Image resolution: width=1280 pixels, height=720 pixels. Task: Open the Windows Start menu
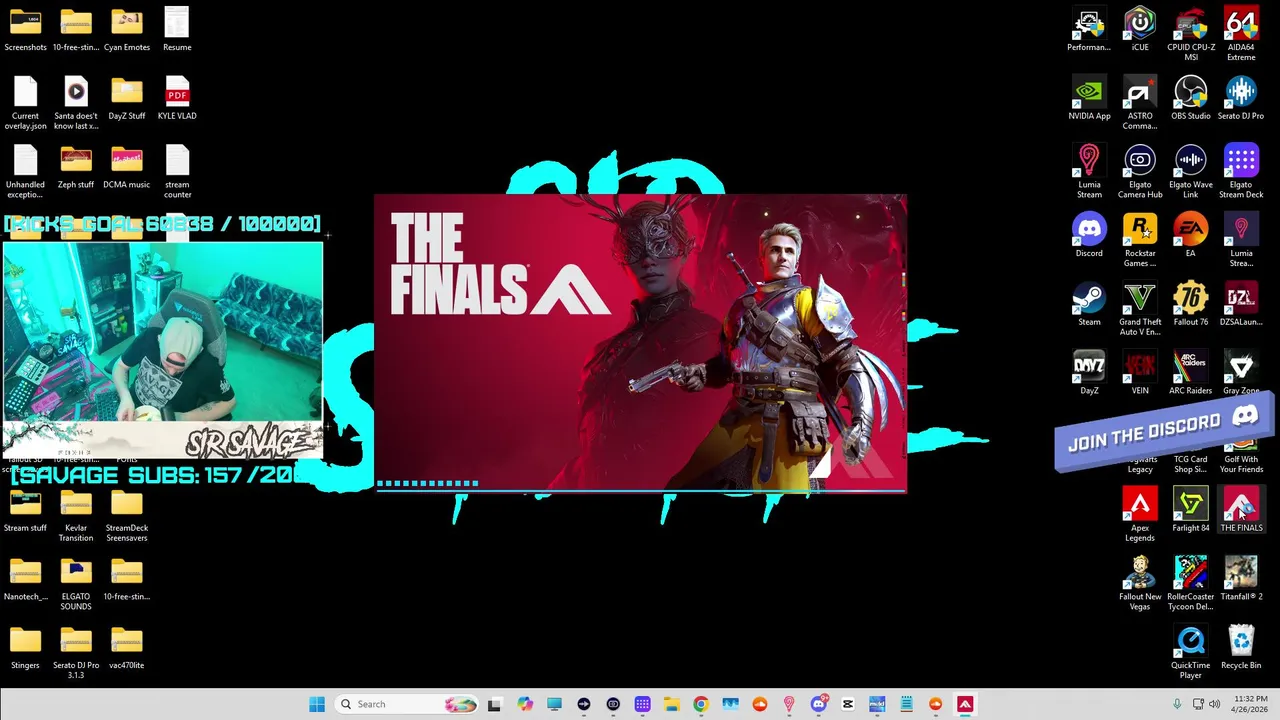point(317,704)
